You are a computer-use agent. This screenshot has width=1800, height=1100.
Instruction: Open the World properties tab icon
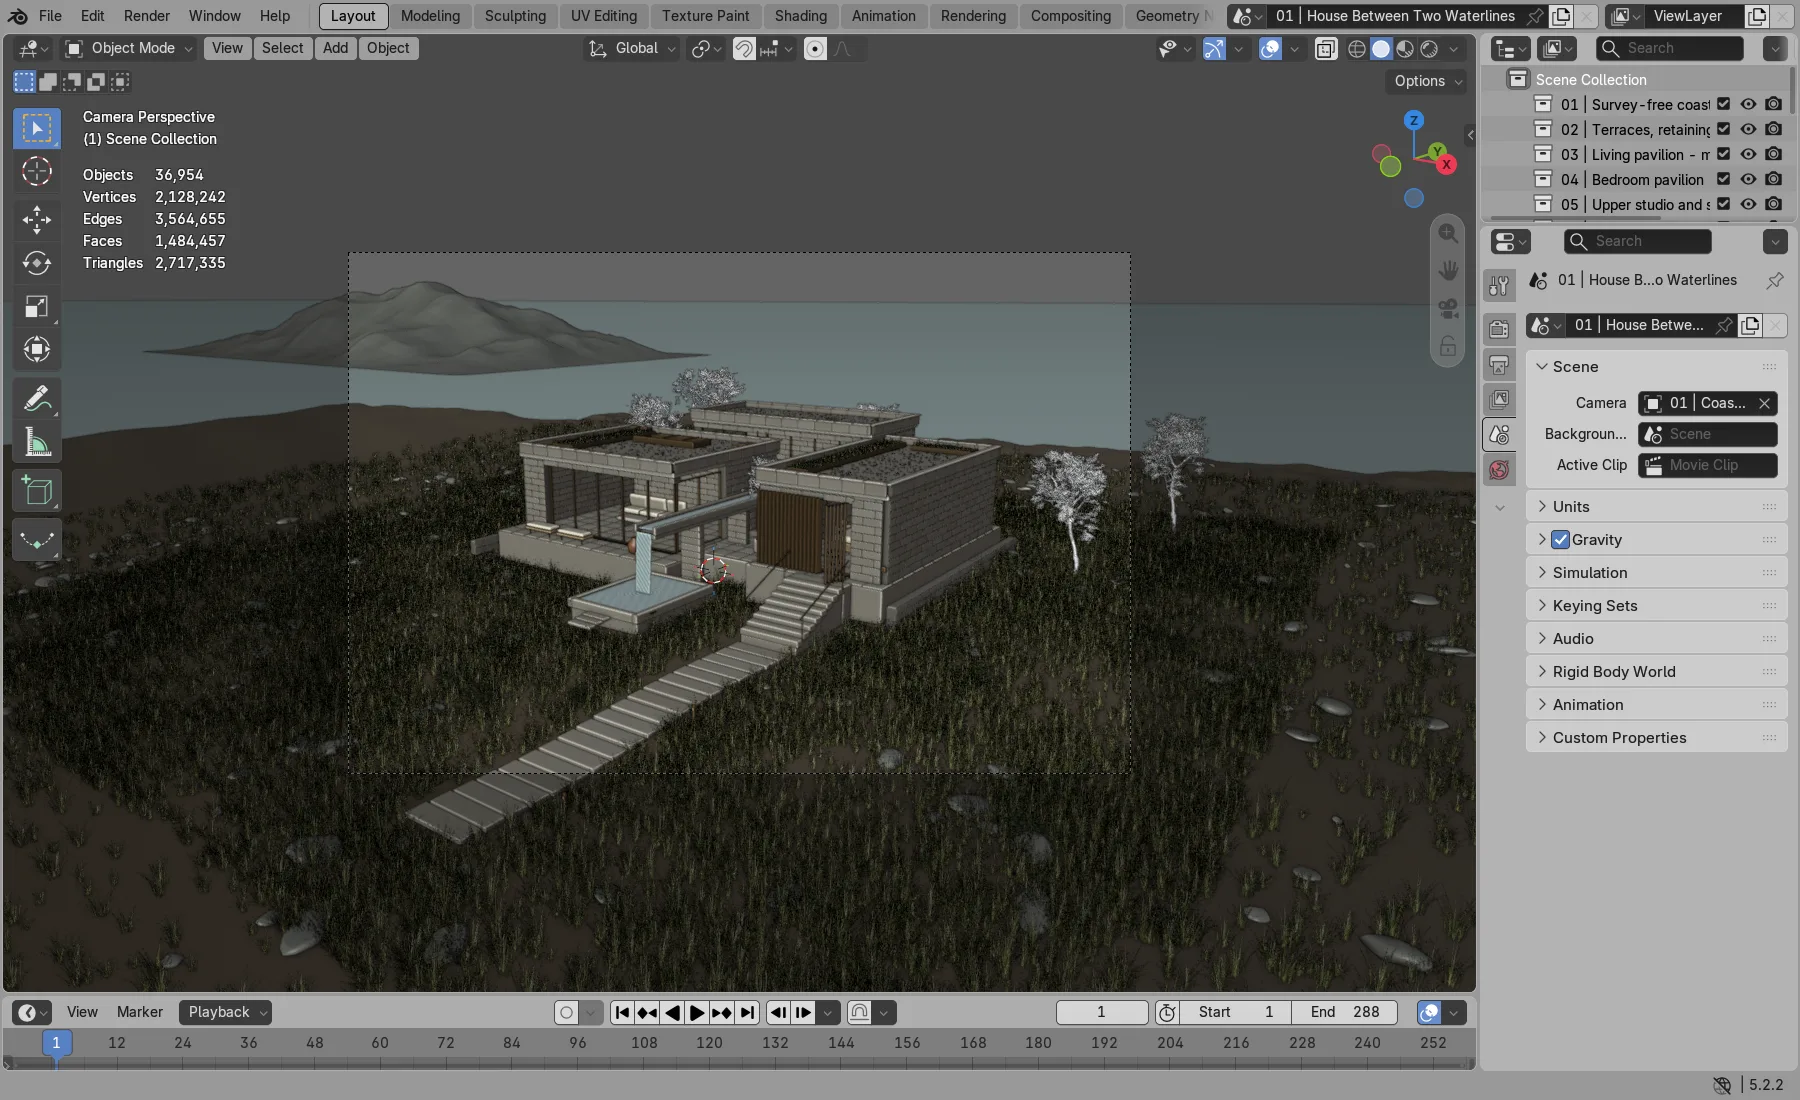pos(1499,469)
